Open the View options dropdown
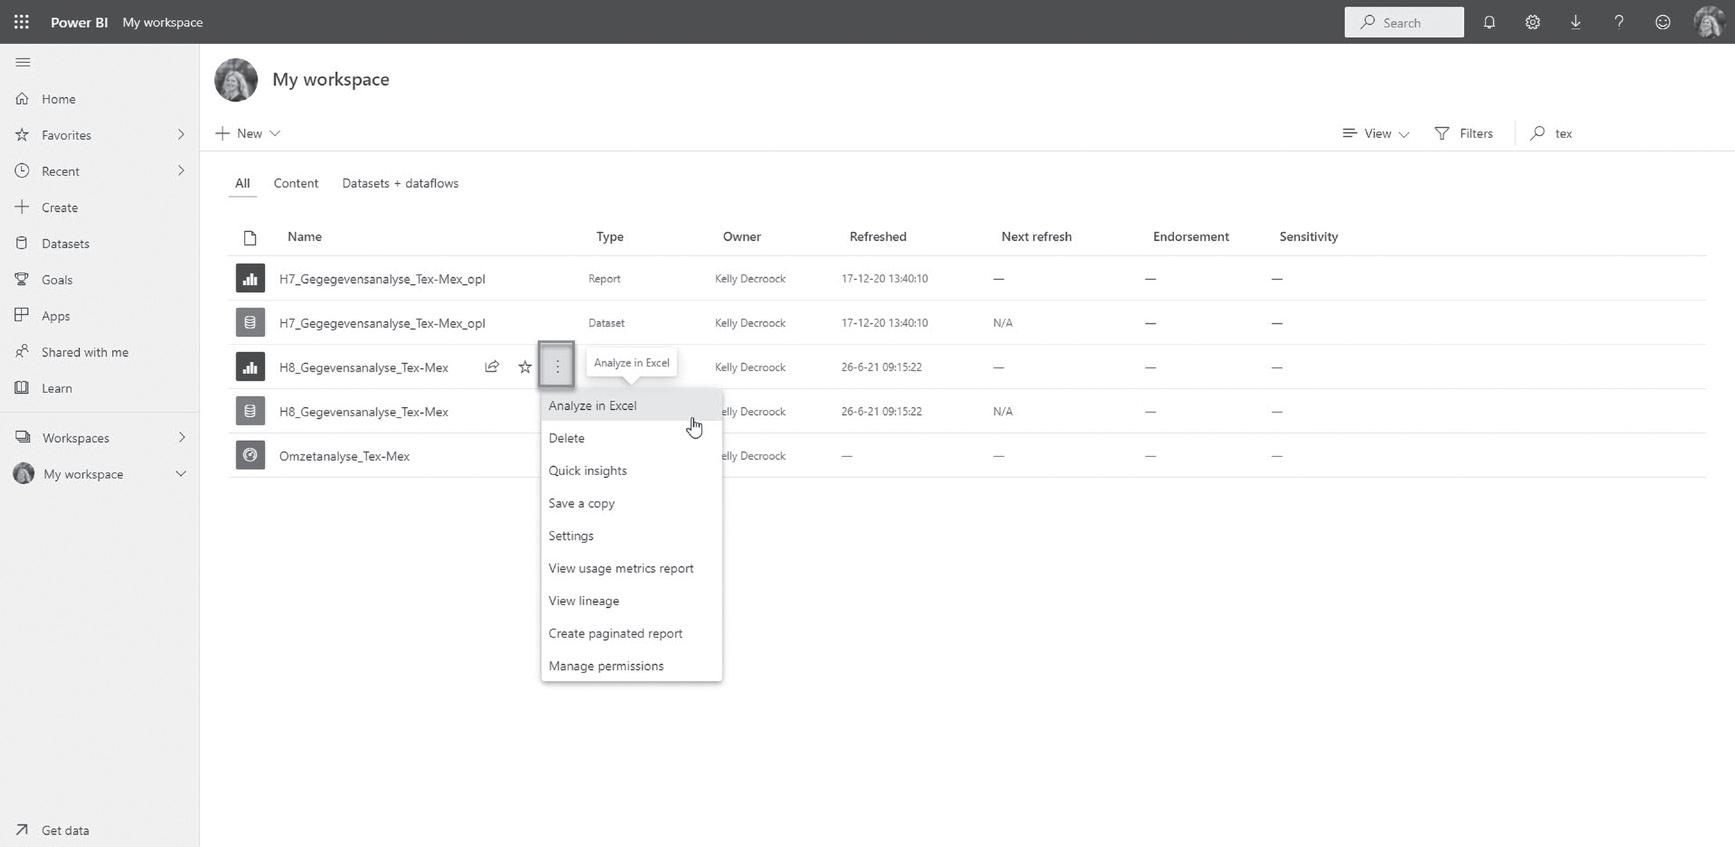The height and width of the screenshot is (847, 1735). [x=1376, y=133]
